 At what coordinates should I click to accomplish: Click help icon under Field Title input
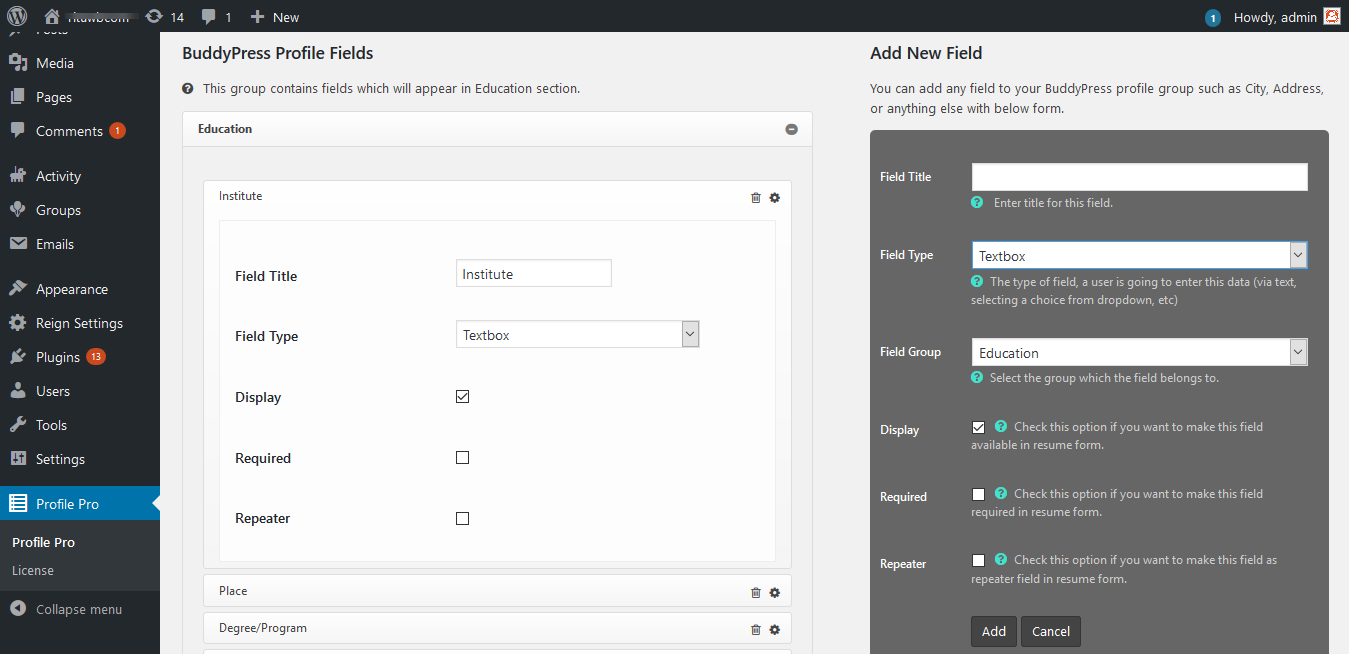977,202
